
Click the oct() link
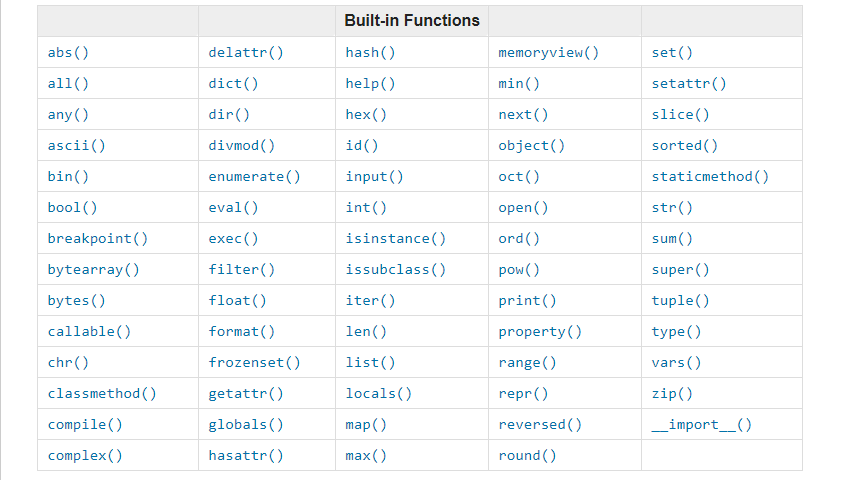click(518, 176)
